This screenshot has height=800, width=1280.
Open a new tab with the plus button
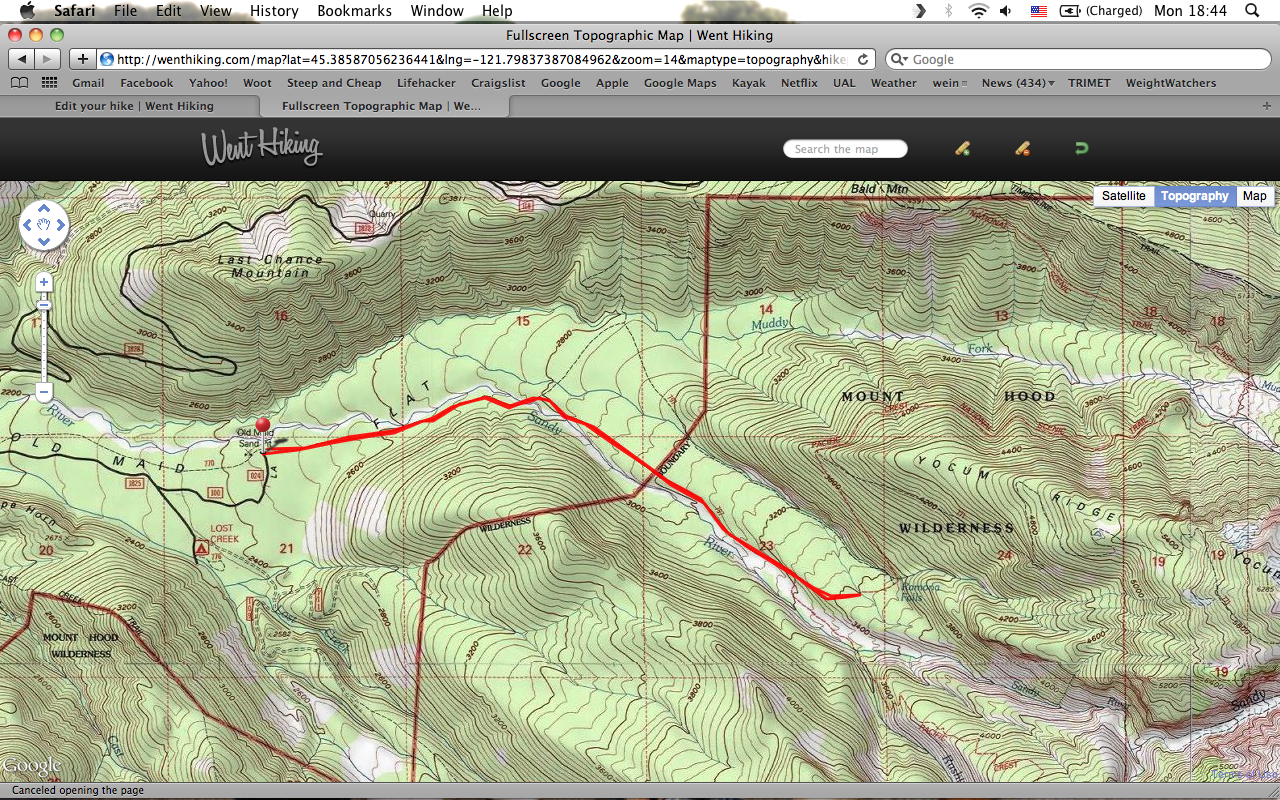click(x=1267, y=105)
